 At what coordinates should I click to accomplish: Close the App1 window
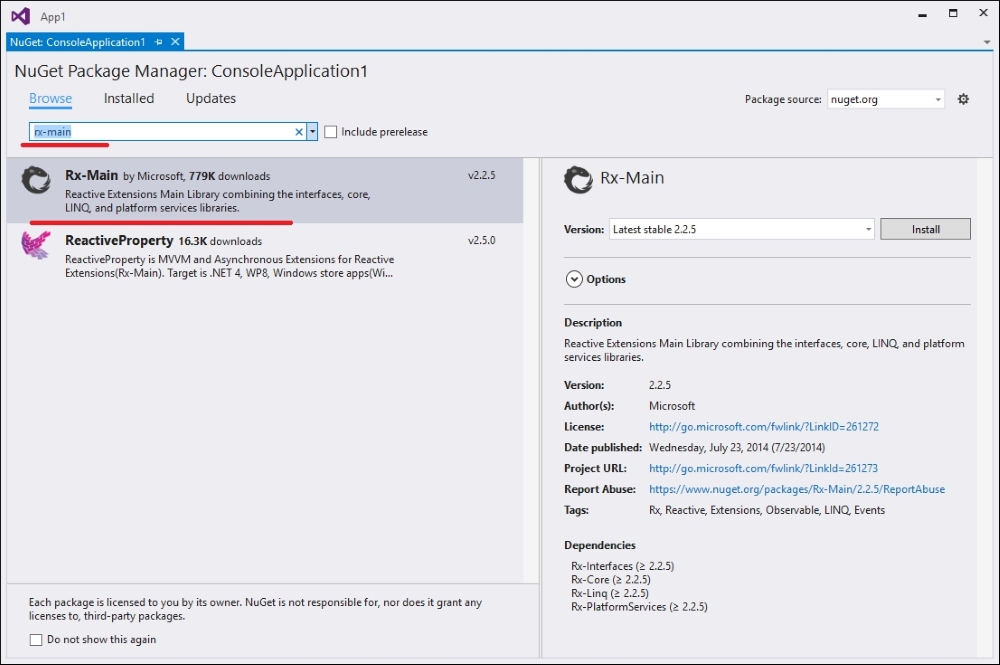[x=983, y=13]
